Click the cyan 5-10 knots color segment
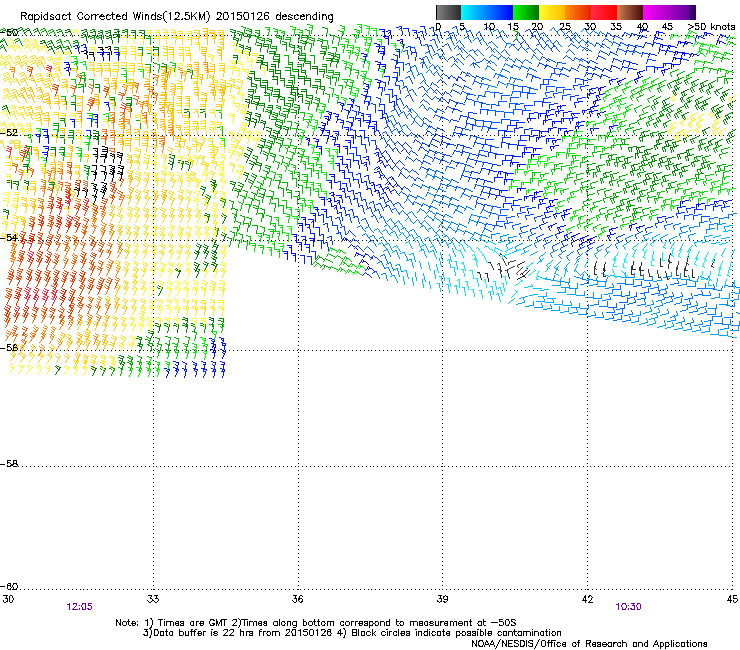Viewport: 740px width, 650px height. tap(474, 12)
